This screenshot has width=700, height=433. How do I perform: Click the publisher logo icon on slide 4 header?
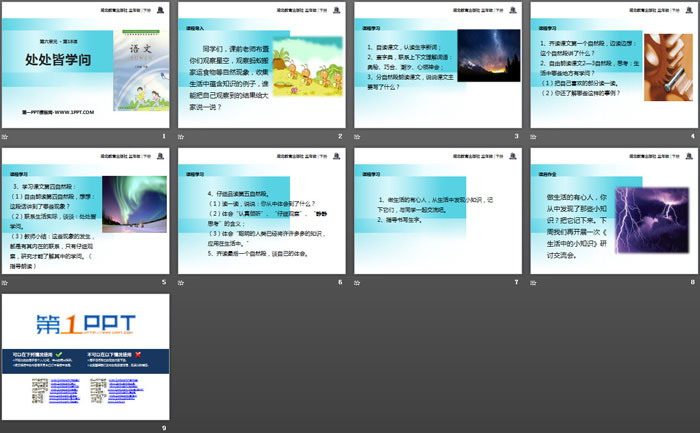(689, 9)
